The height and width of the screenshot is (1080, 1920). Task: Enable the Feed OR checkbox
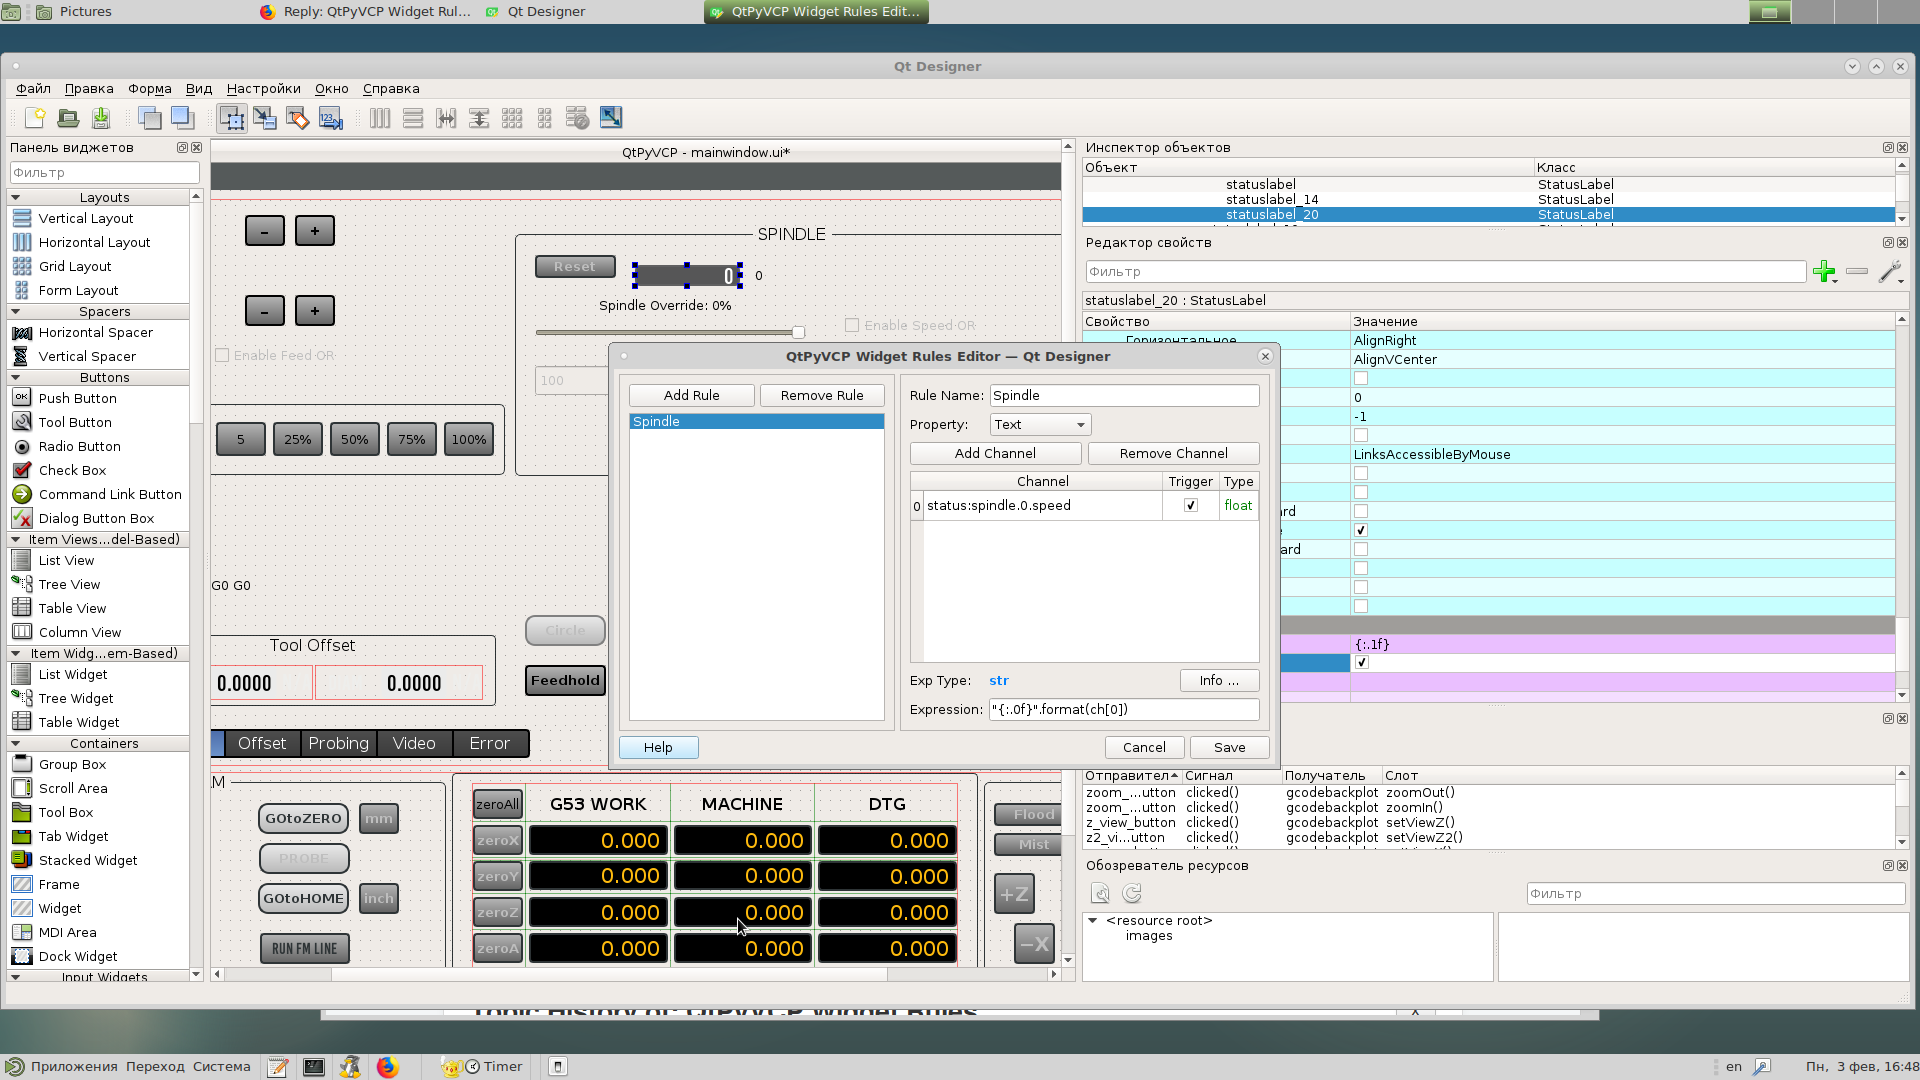tap(222, 355)
